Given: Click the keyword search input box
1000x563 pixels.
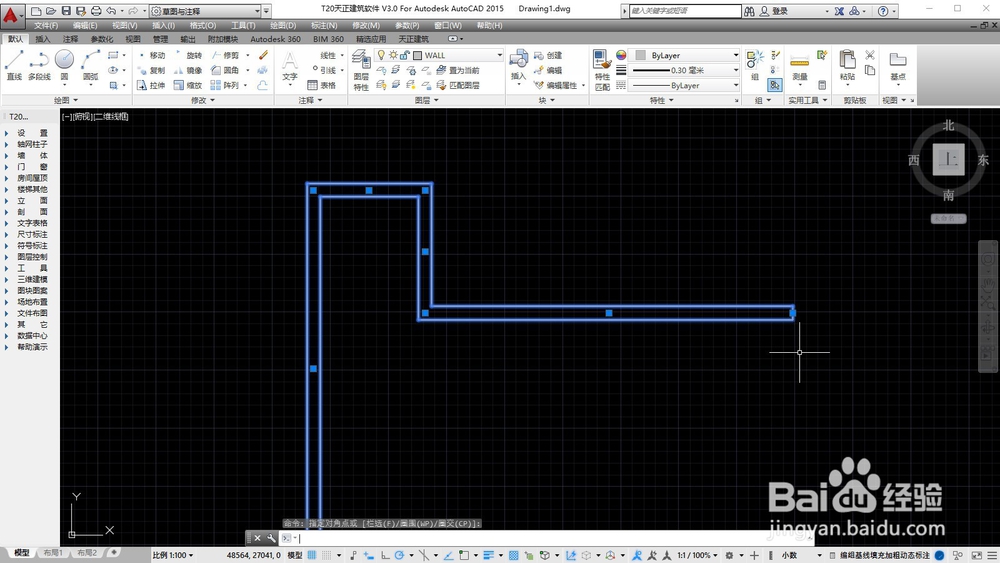Looking at the screenshot, I should (x=685, y=11).
